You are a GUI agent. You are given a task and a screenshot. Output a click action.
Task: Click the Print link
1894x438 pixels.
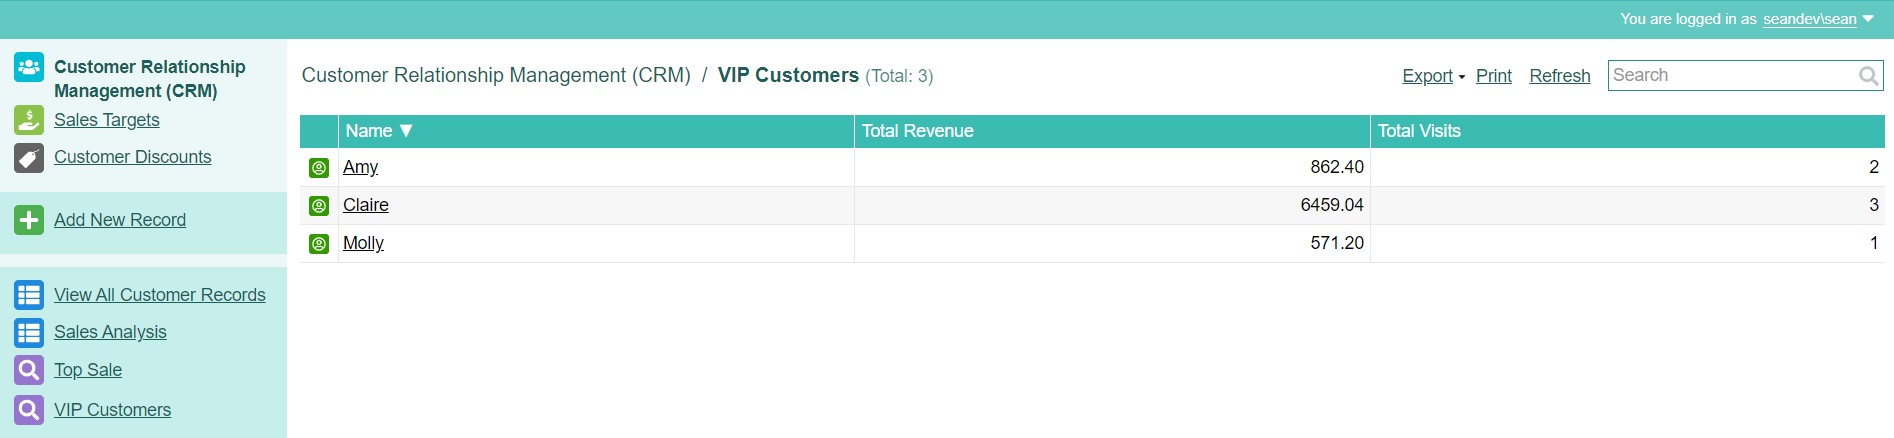point(1493,76)
